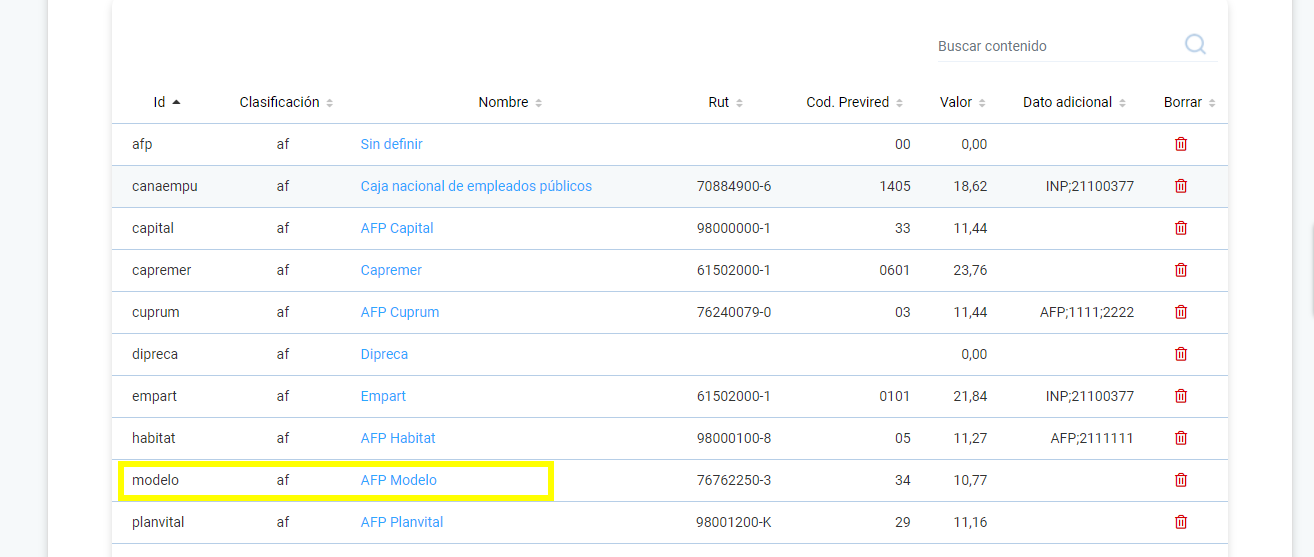
Task: Select the canaempu id cell
Action: [165, 186]
